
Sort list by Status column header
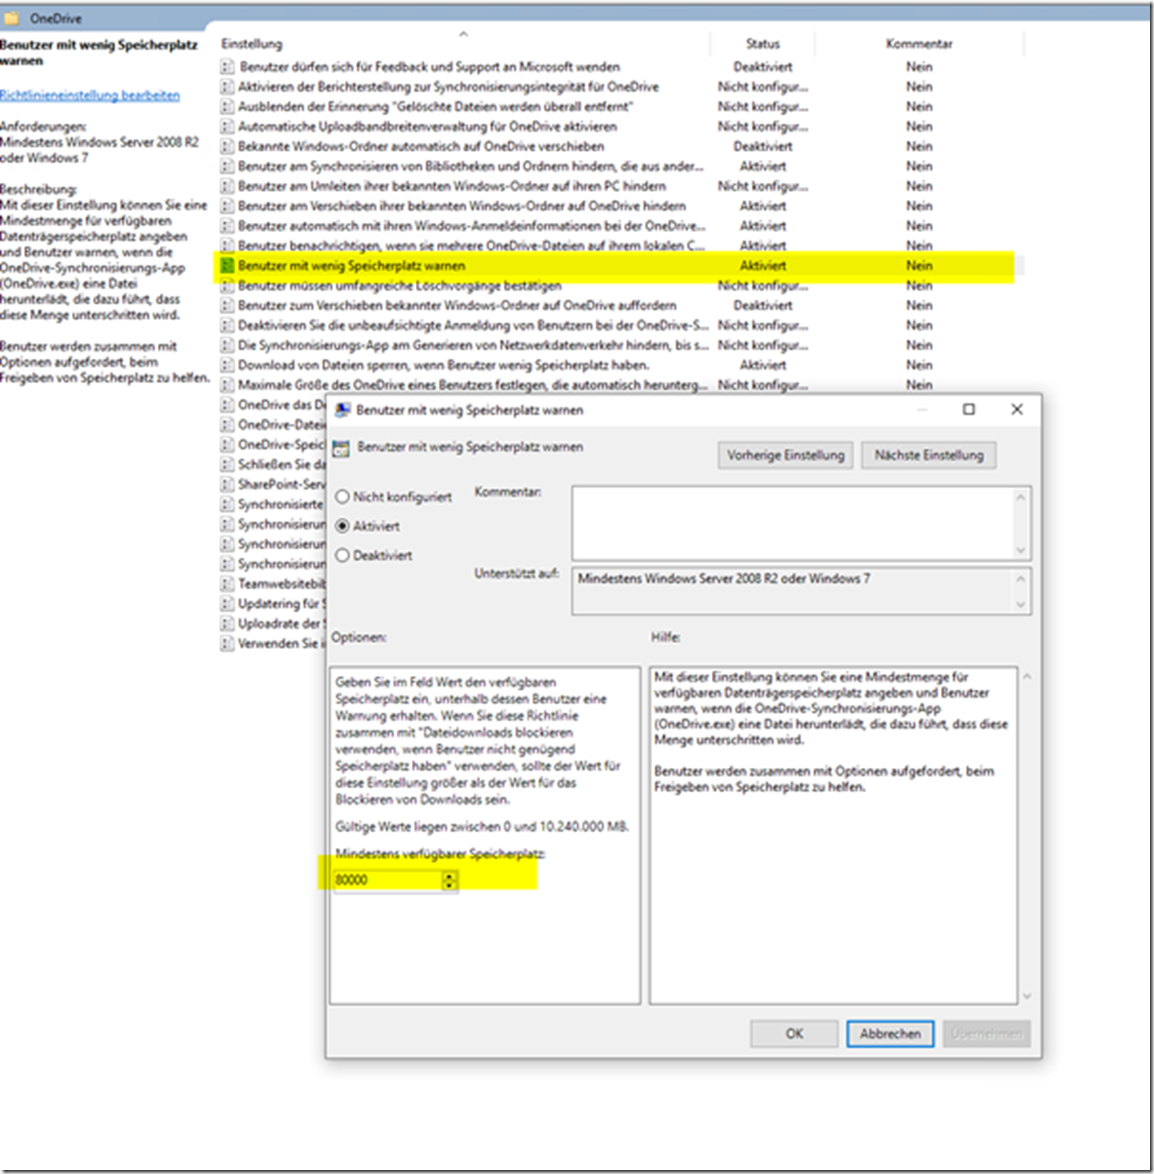pos(762,43)
